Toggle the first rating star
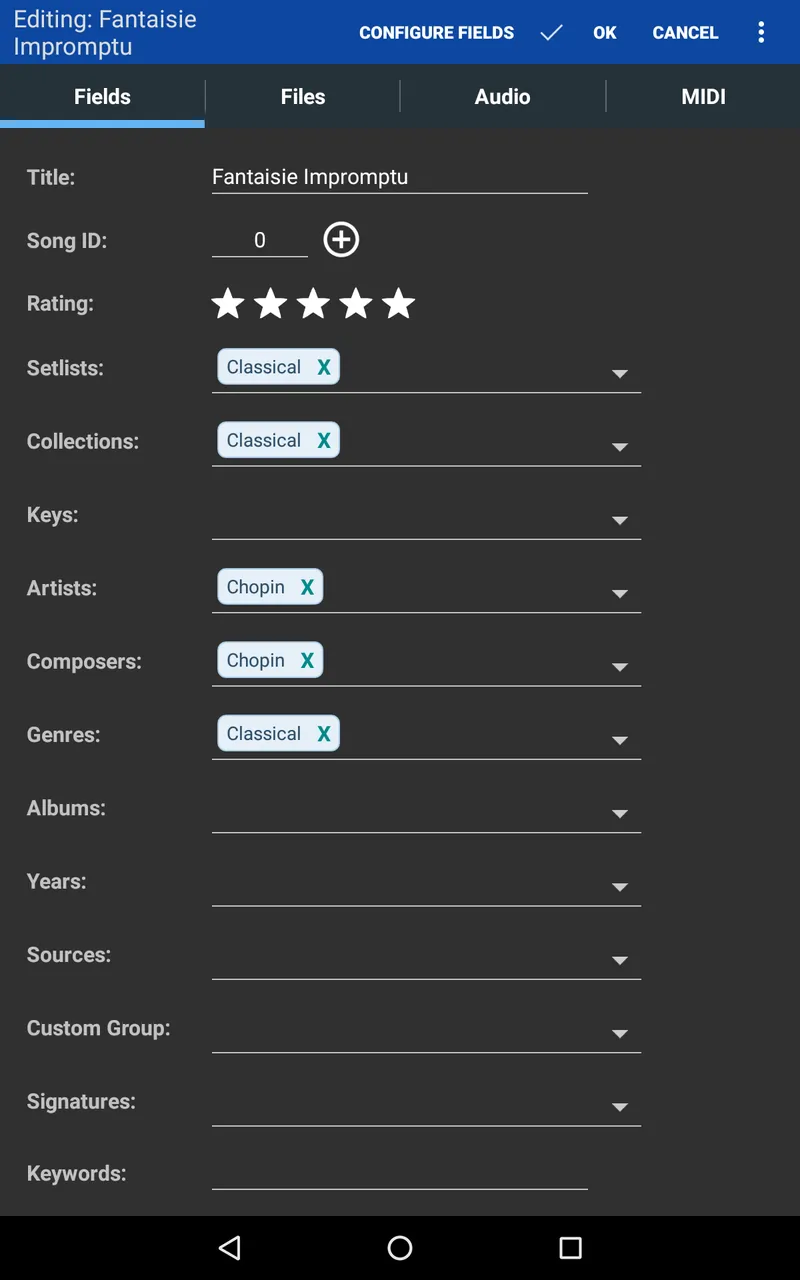The image size is (800, 1280). (x=227, y=303)
